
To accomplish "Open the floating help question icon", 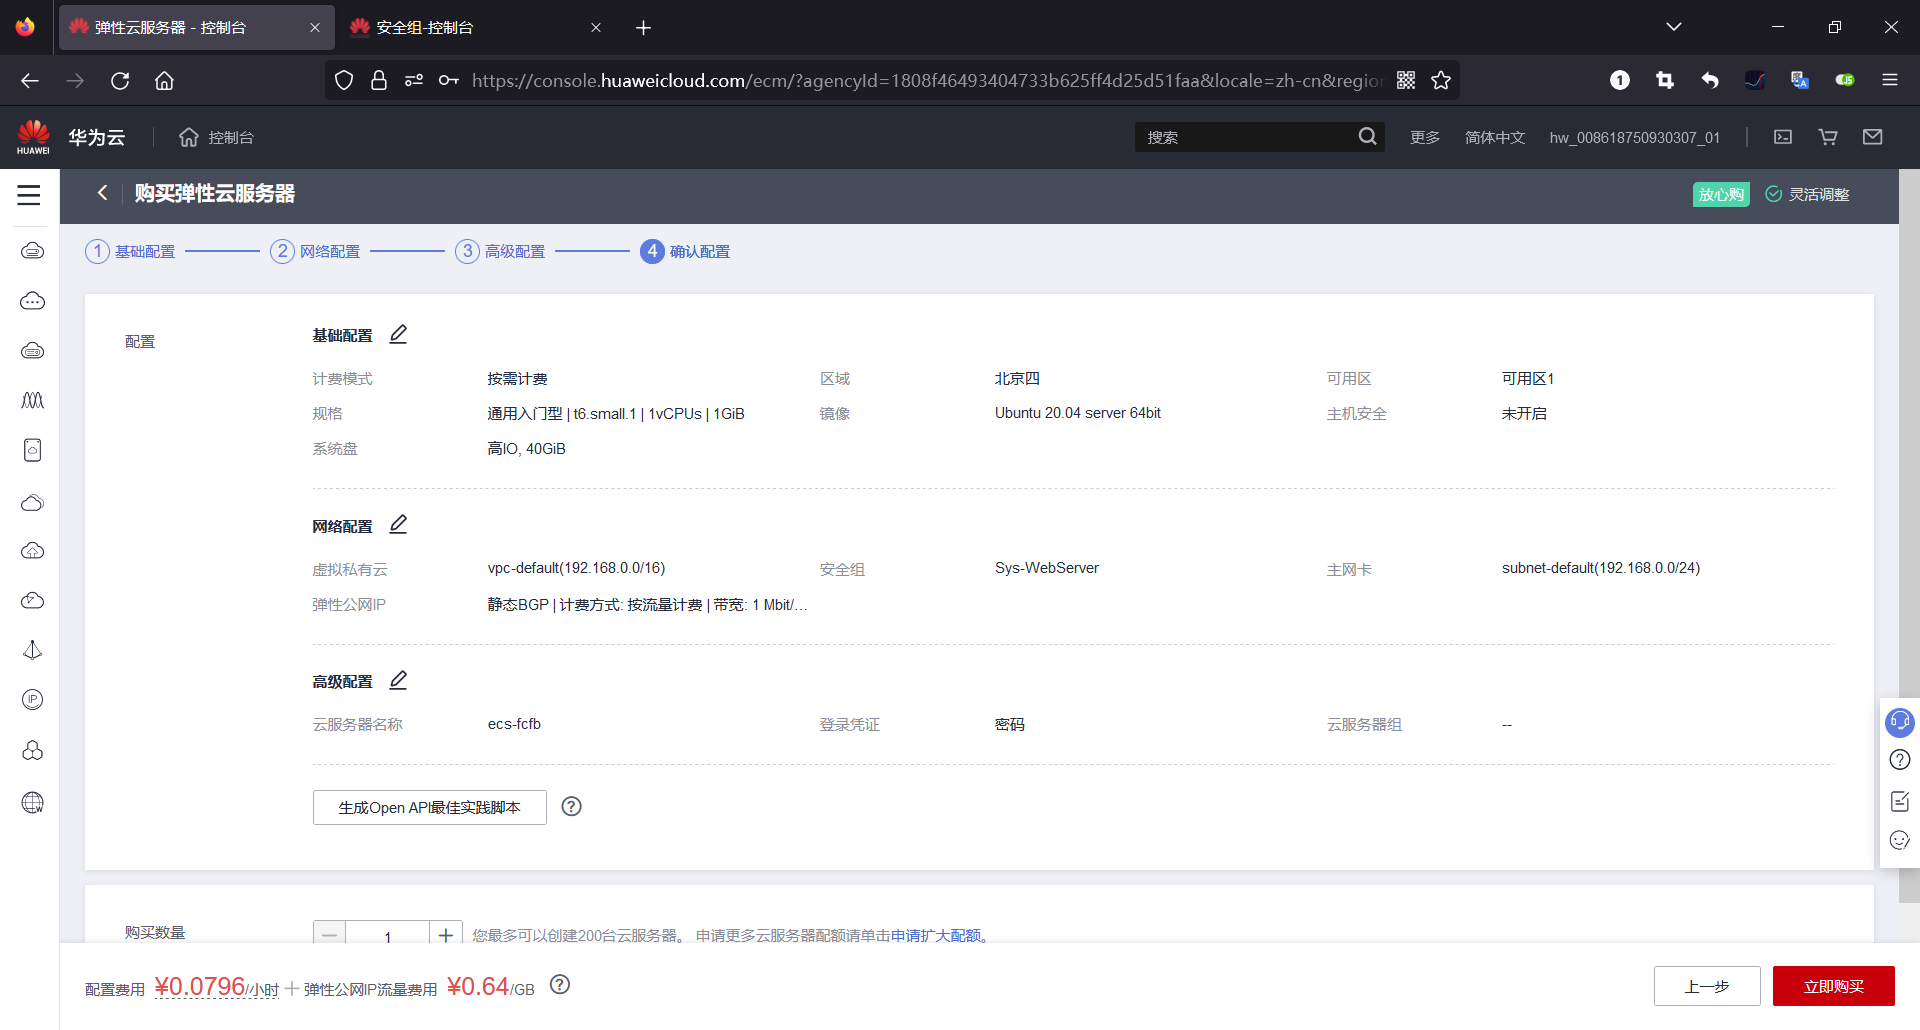I will 1900,760.
